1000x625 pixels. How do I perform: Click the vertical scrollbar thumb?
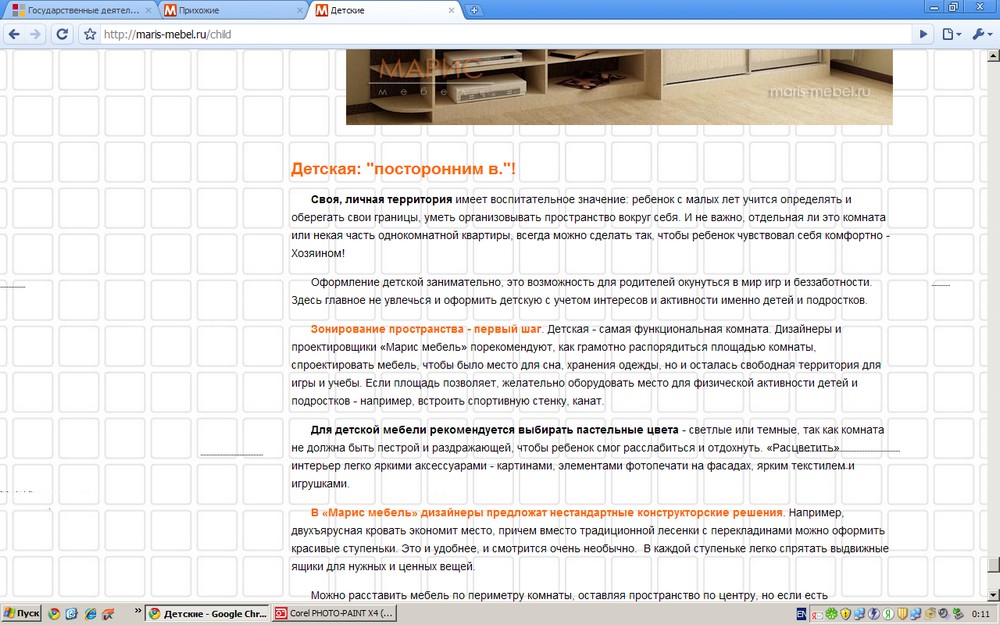[x=993, y=565]
